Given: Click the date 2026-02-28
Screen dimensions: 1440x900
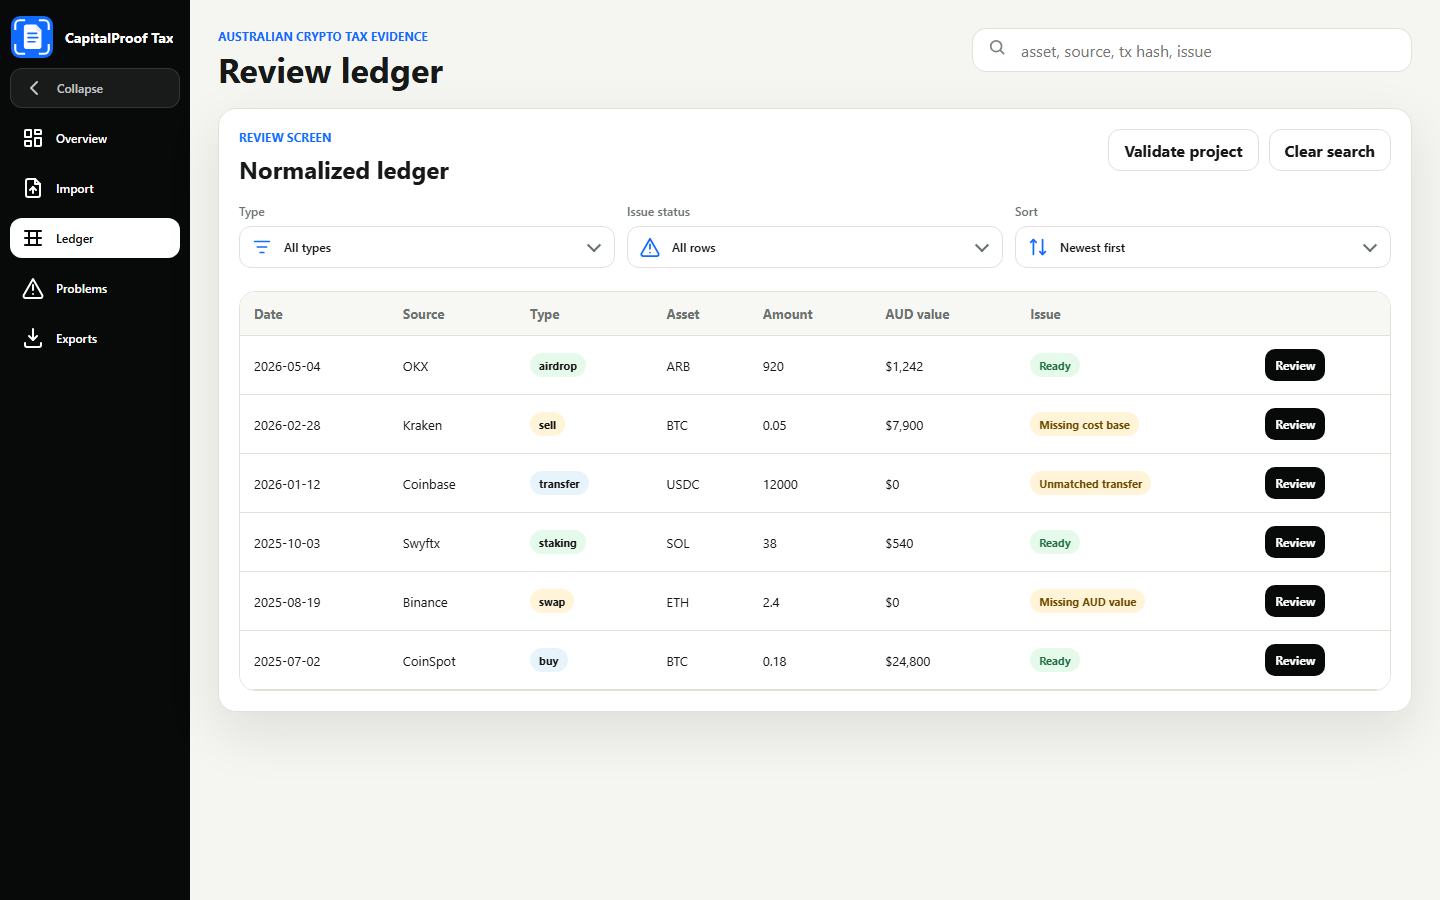Looking at the screenshot, I should tap(287, 425).
